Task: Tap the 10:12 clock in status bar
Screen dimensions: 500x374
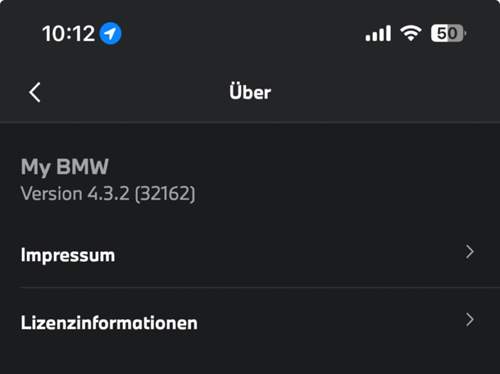Action: coord(68,34)
